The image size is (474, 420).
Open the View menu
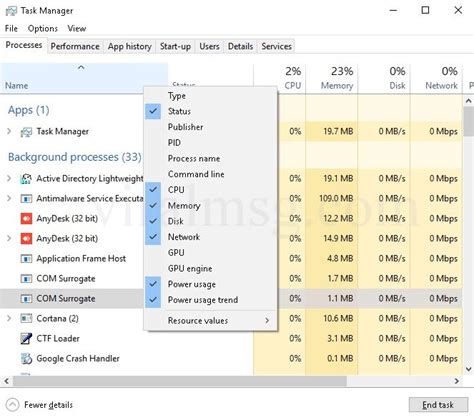pos(77,29)
